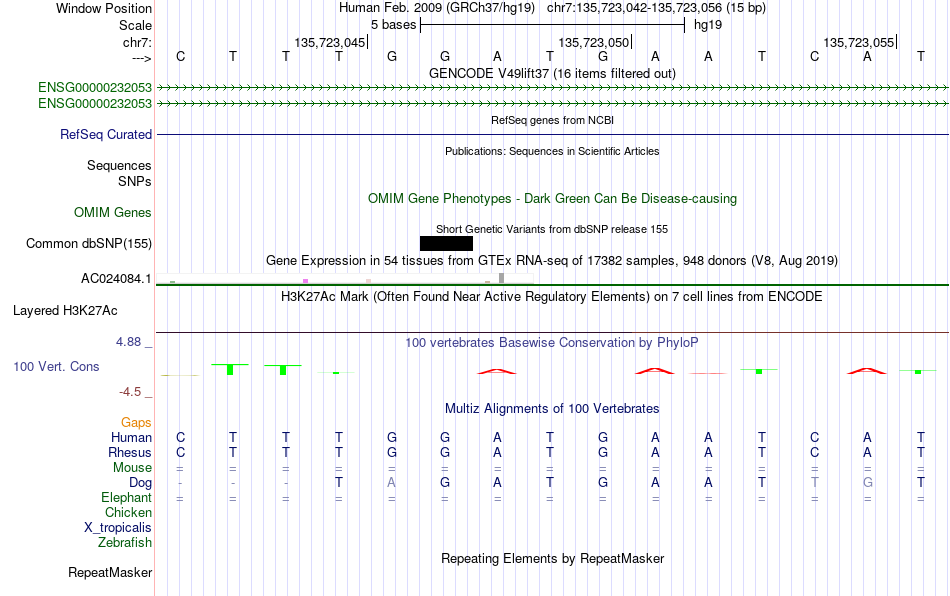
Task: Select the X_tropicalis species row label
Action: (x=118, y=528)
